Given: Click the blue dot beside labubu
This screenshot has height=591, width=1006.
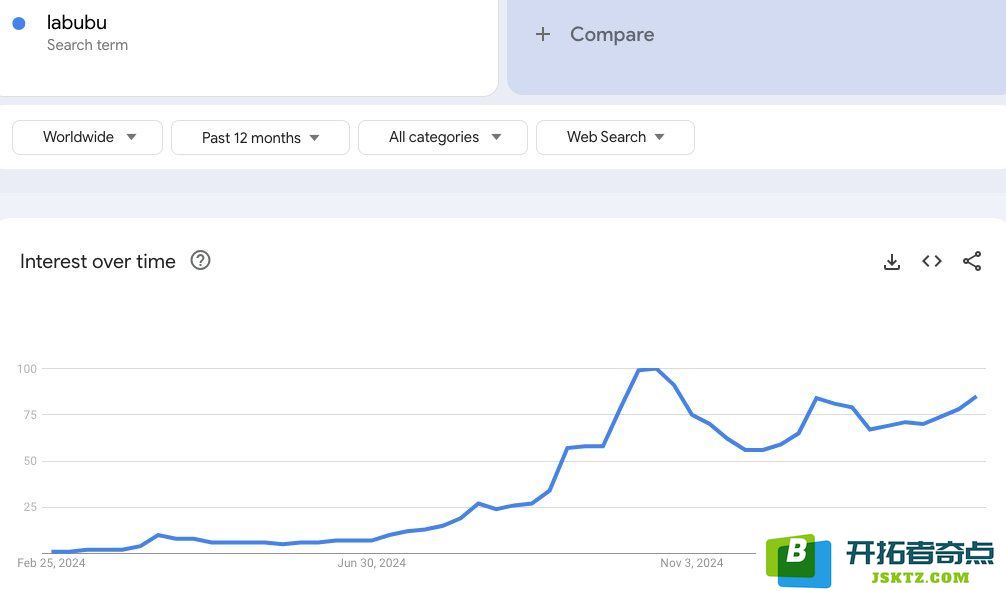Looking at the screenshot, I should [x=19, y=23].
